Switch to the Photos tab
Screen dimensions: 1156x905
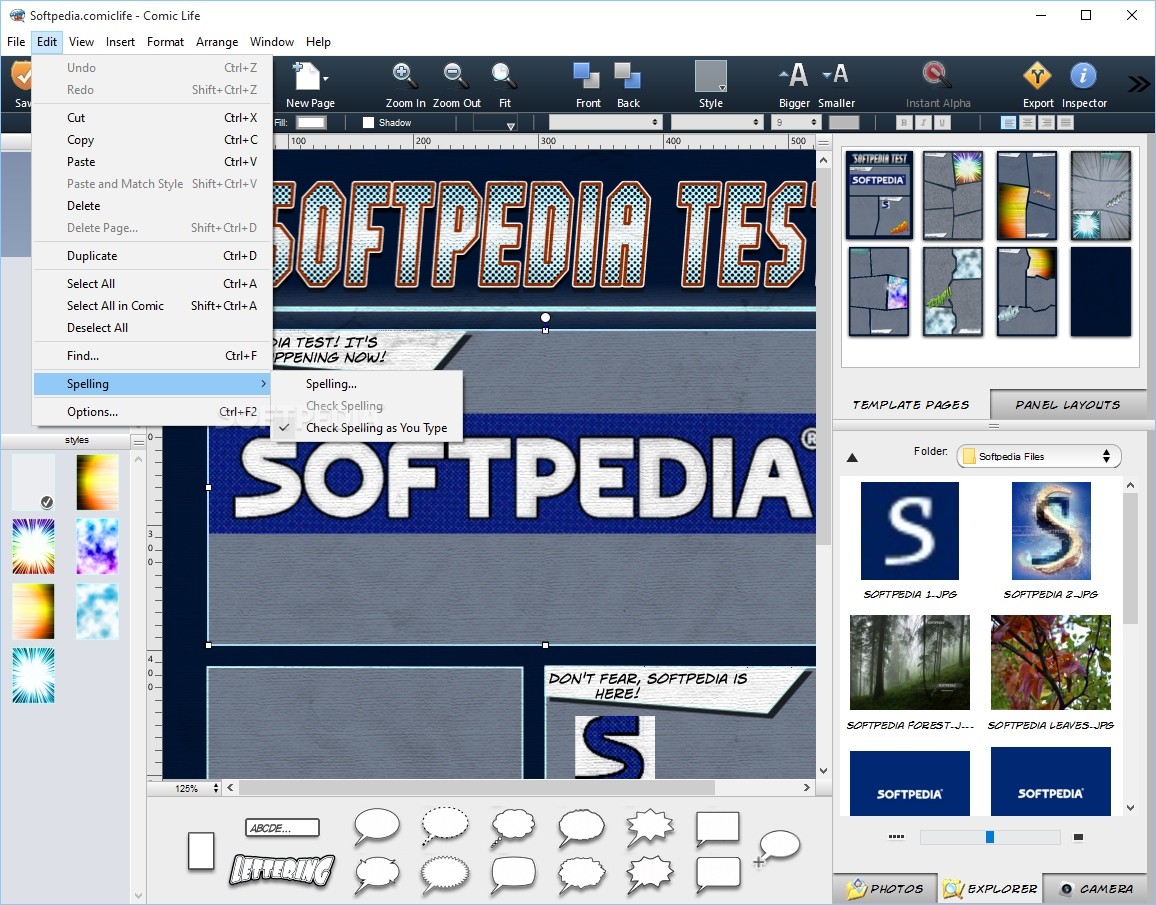click(x=885, y=888)
